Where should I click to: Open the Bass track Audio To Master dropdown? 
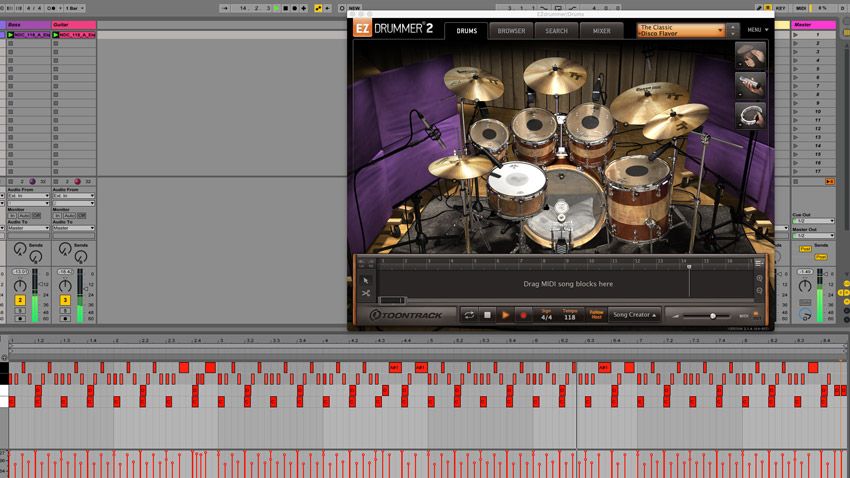(x=28, y=228)
